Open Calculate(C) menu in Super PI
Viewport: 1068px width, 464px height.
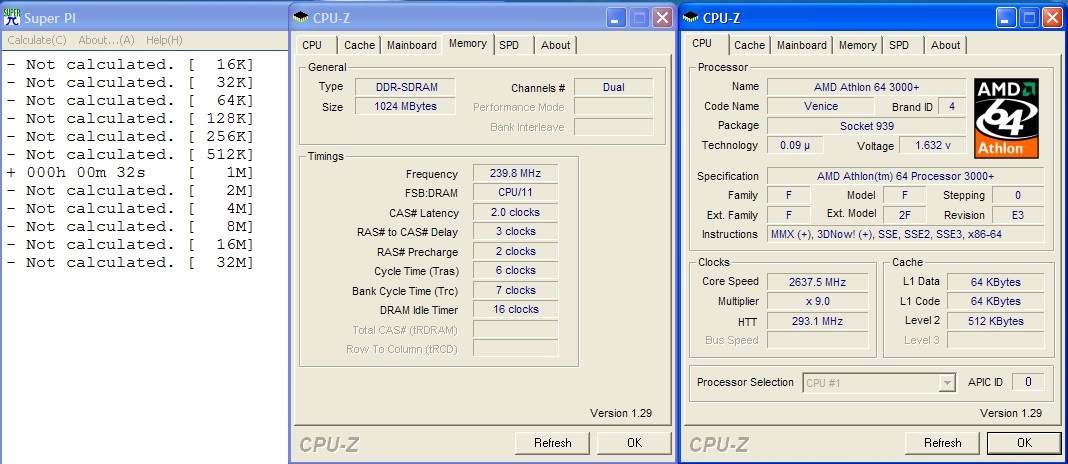[37, 40]
